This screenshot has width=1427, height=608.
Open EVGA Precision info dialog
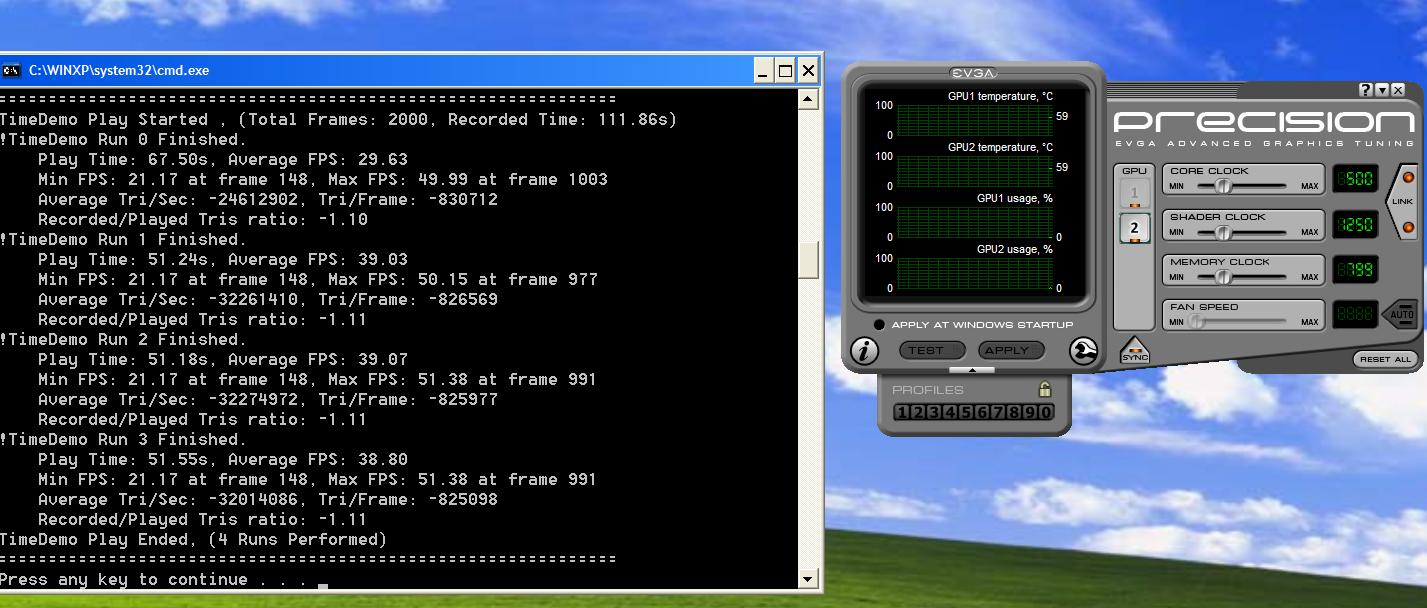[864, 351]
